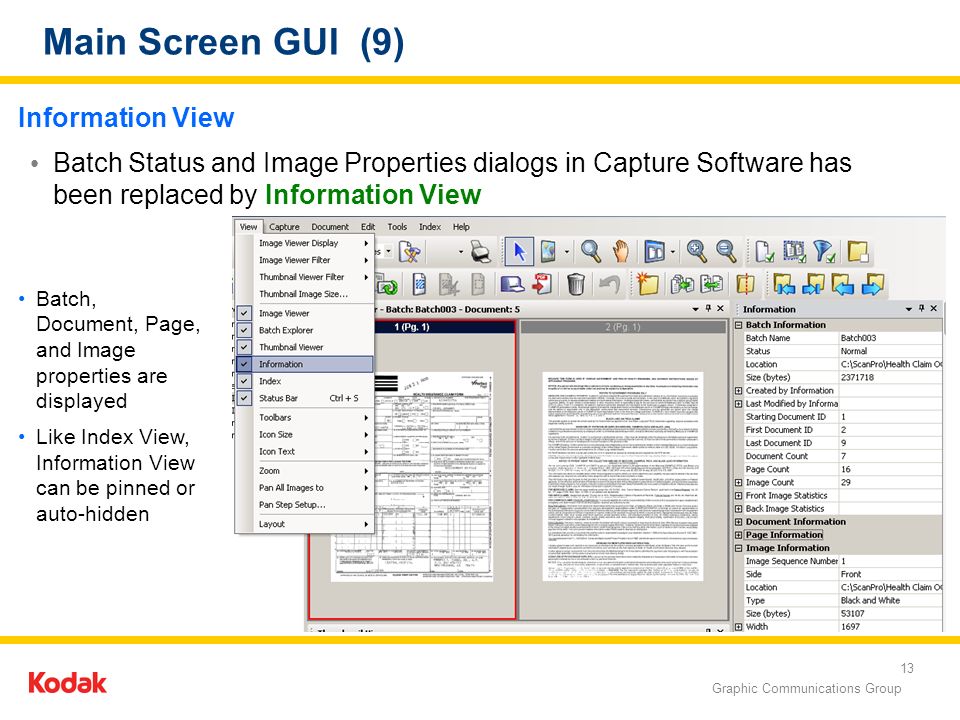Viewport: 960px width, 720px height.
Task: Click the Batch003 name value
Action: [x=858, y=338]
